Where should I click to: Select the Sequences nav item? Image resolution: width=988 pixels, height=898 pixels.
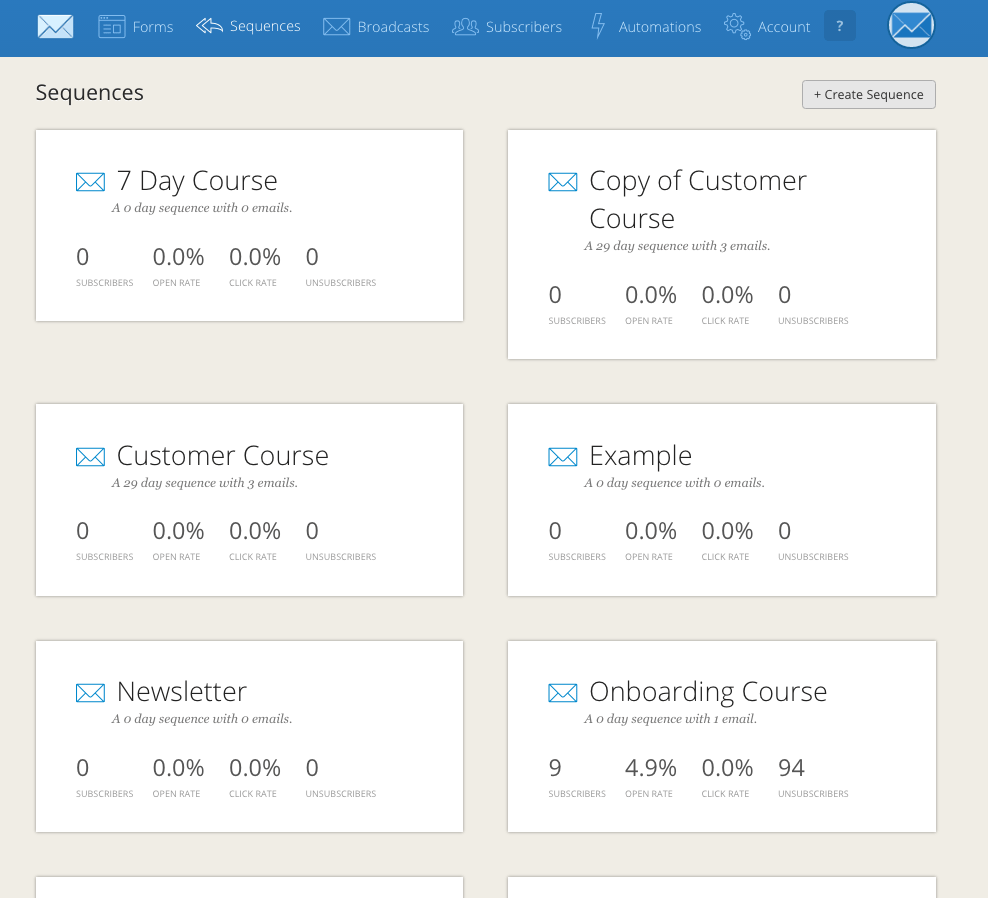(249, 26)
